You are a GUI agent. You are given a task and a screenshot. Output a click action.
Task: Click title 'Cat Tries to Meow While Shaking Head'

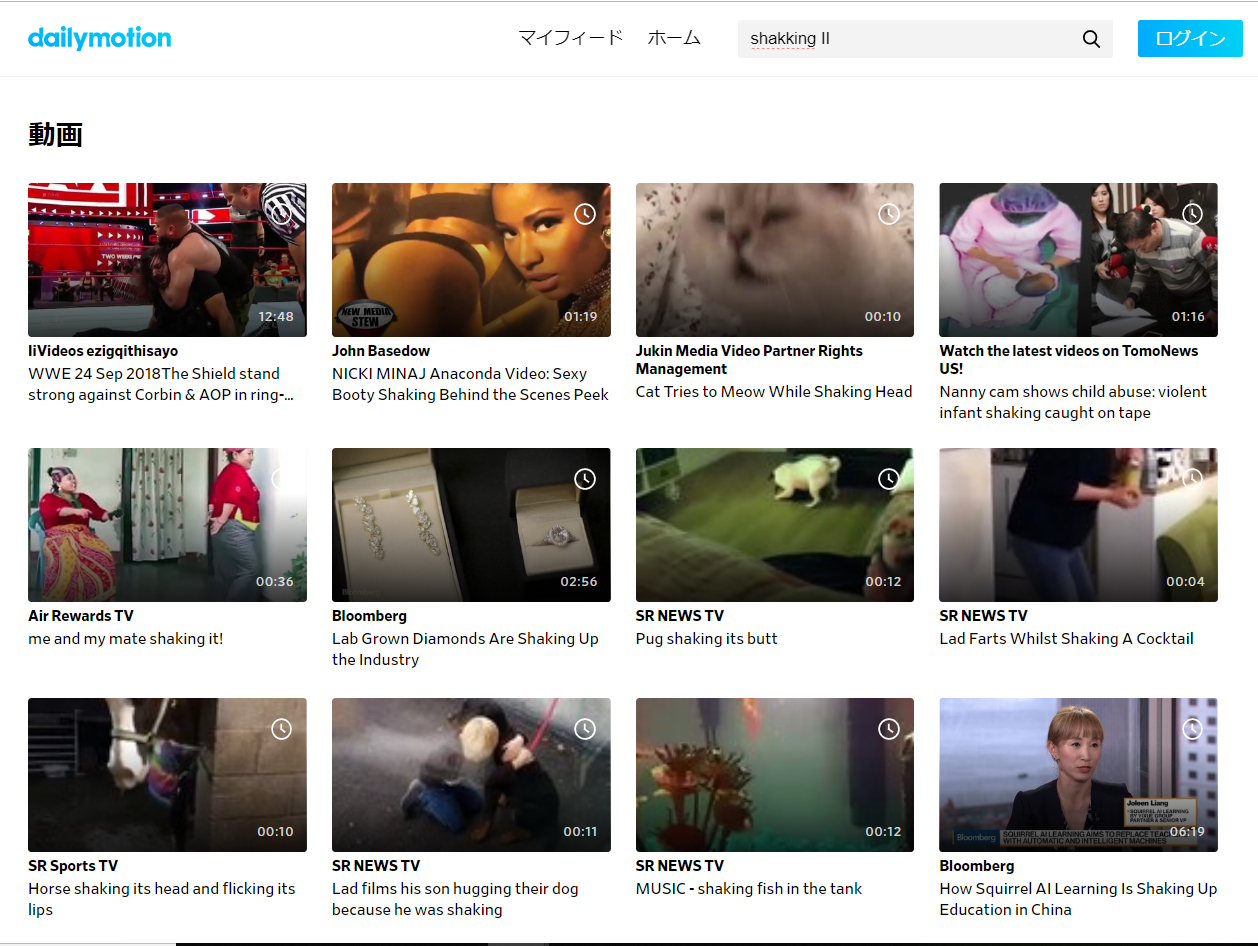coord(774,392)
